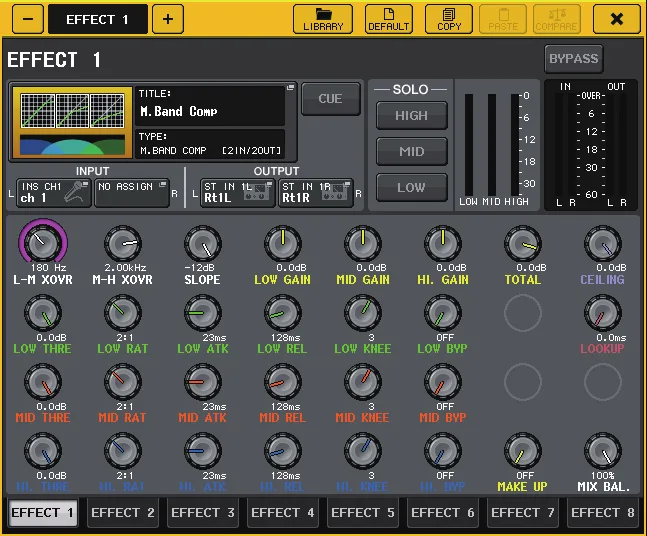Open the NO ASSIGN right input selector
Screen dimensions: 647x536
point(132,192)
